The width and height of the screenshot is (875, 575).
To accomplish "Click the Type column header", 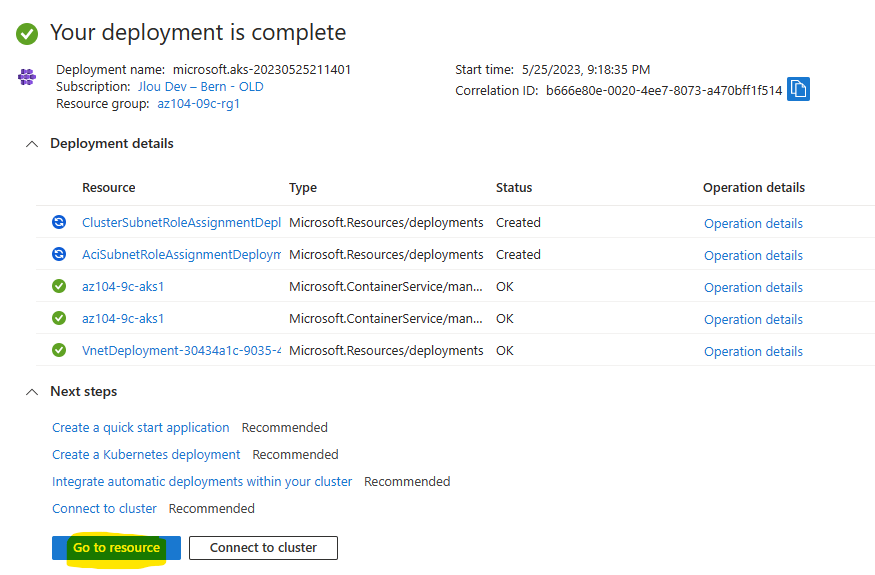I will pos(303,188).
